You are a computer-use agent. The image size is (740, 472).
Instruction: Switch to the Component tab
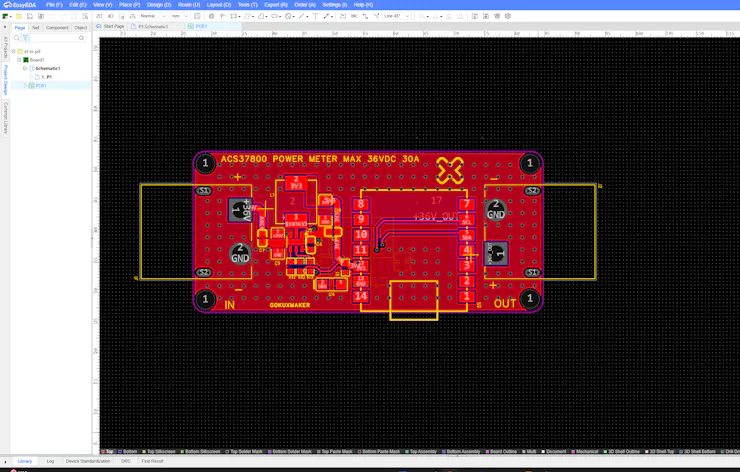coord(57,28)
